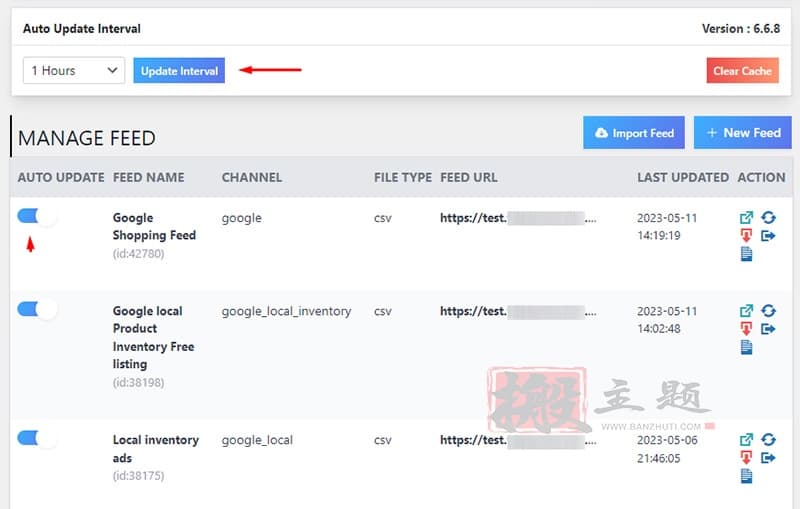Click the Import Feed button

[634, 133]
